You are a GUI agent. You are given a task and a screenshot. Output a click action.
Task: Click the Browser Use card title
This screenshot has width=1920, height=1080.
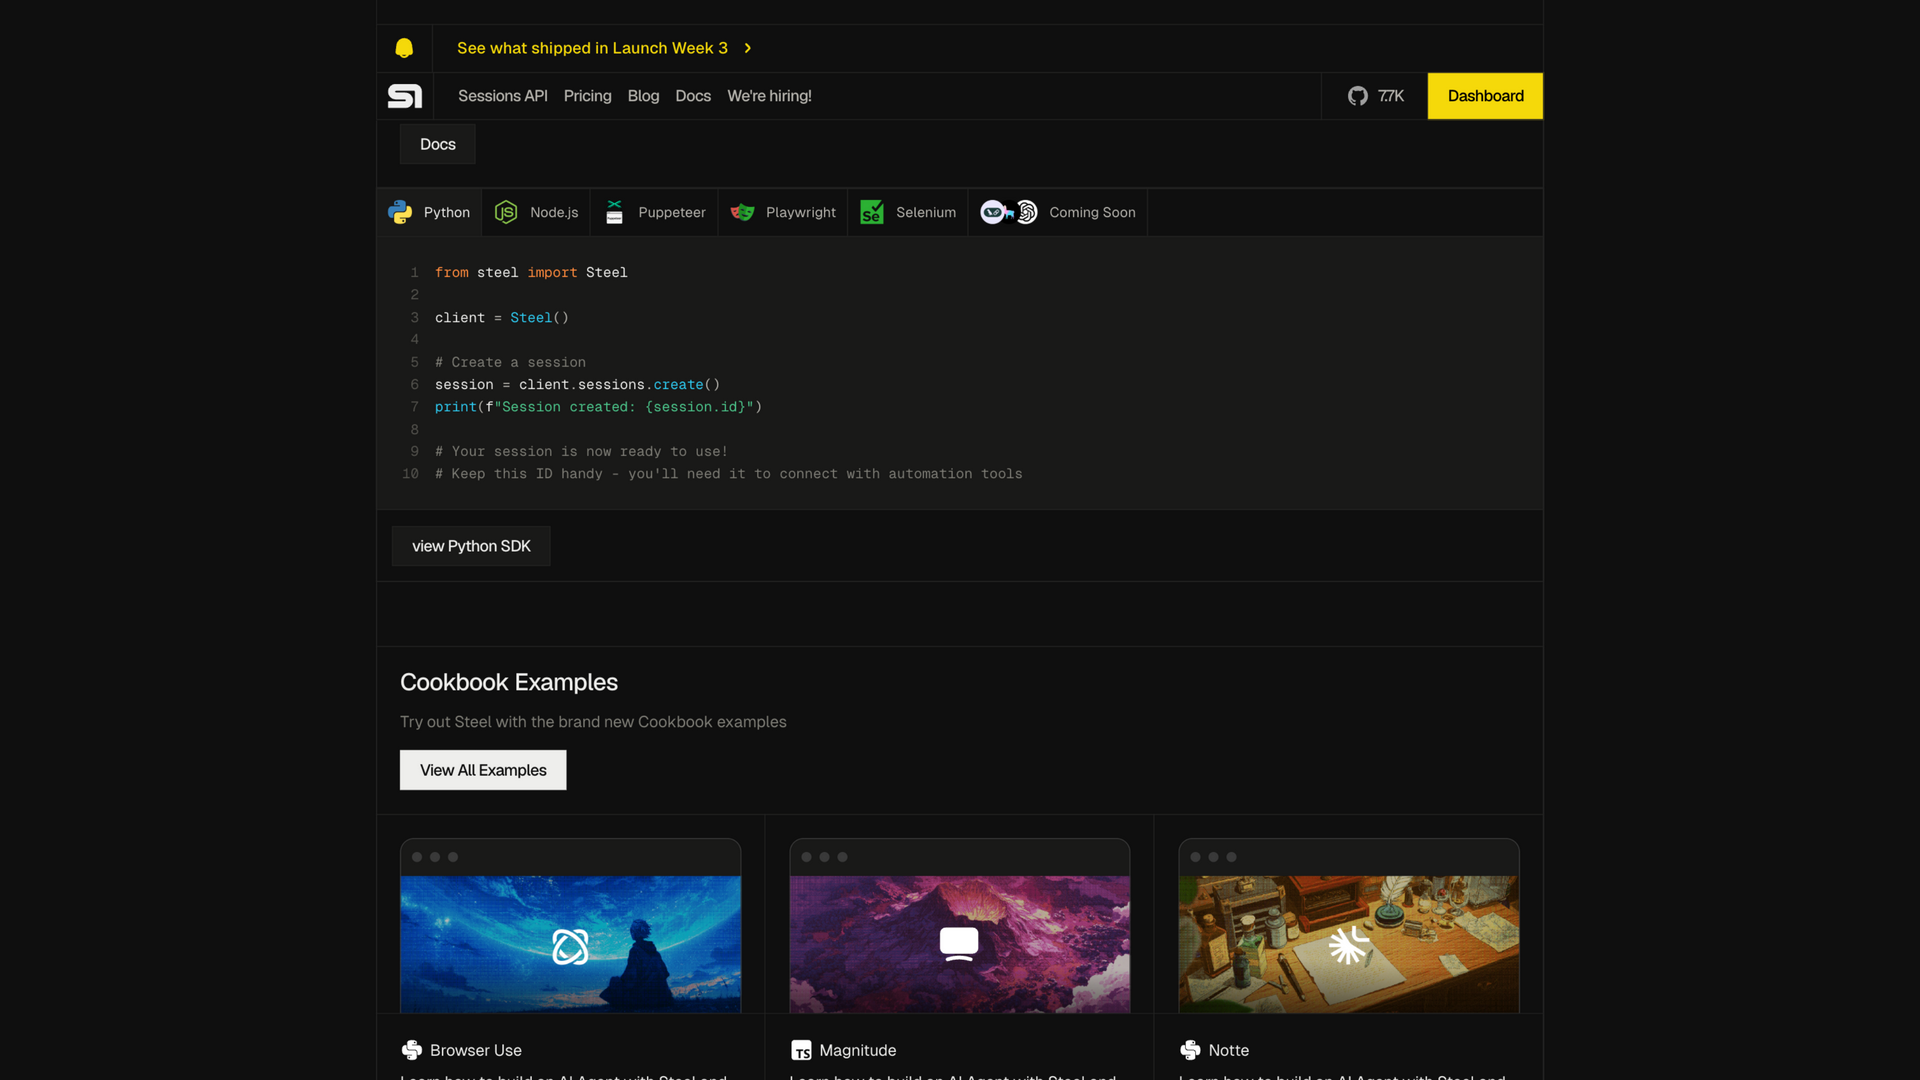coord(476,1050)
